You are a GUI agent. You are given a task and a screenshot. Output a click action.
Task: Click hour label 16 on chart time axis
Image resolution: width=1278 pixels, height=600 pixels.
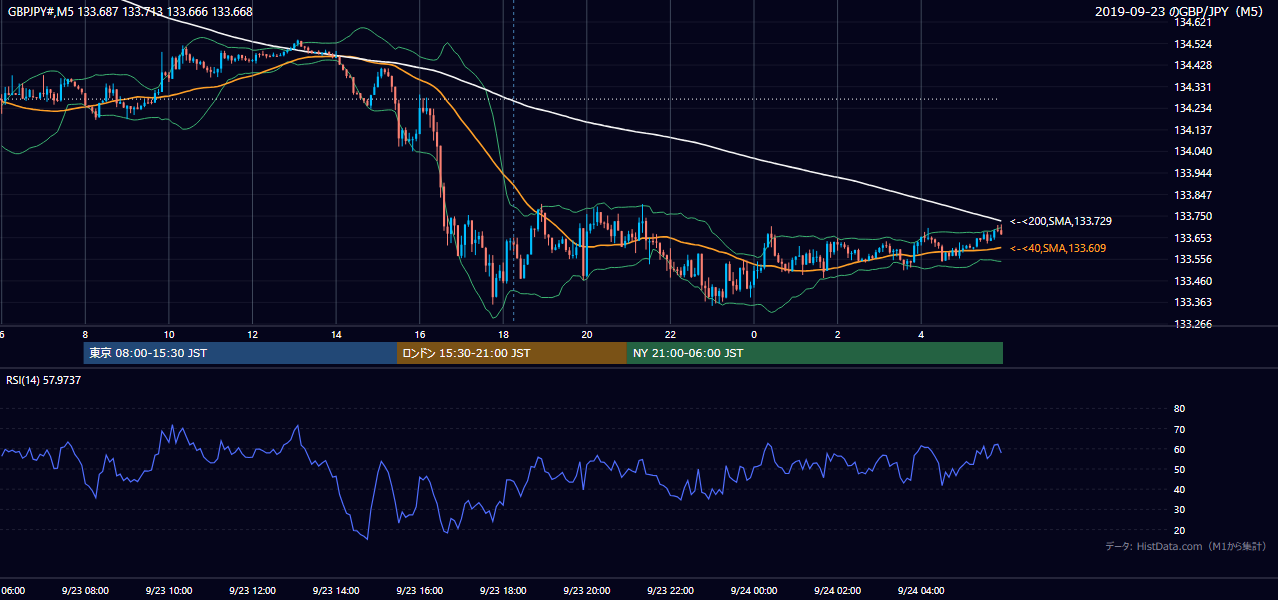tap(420, 334)
